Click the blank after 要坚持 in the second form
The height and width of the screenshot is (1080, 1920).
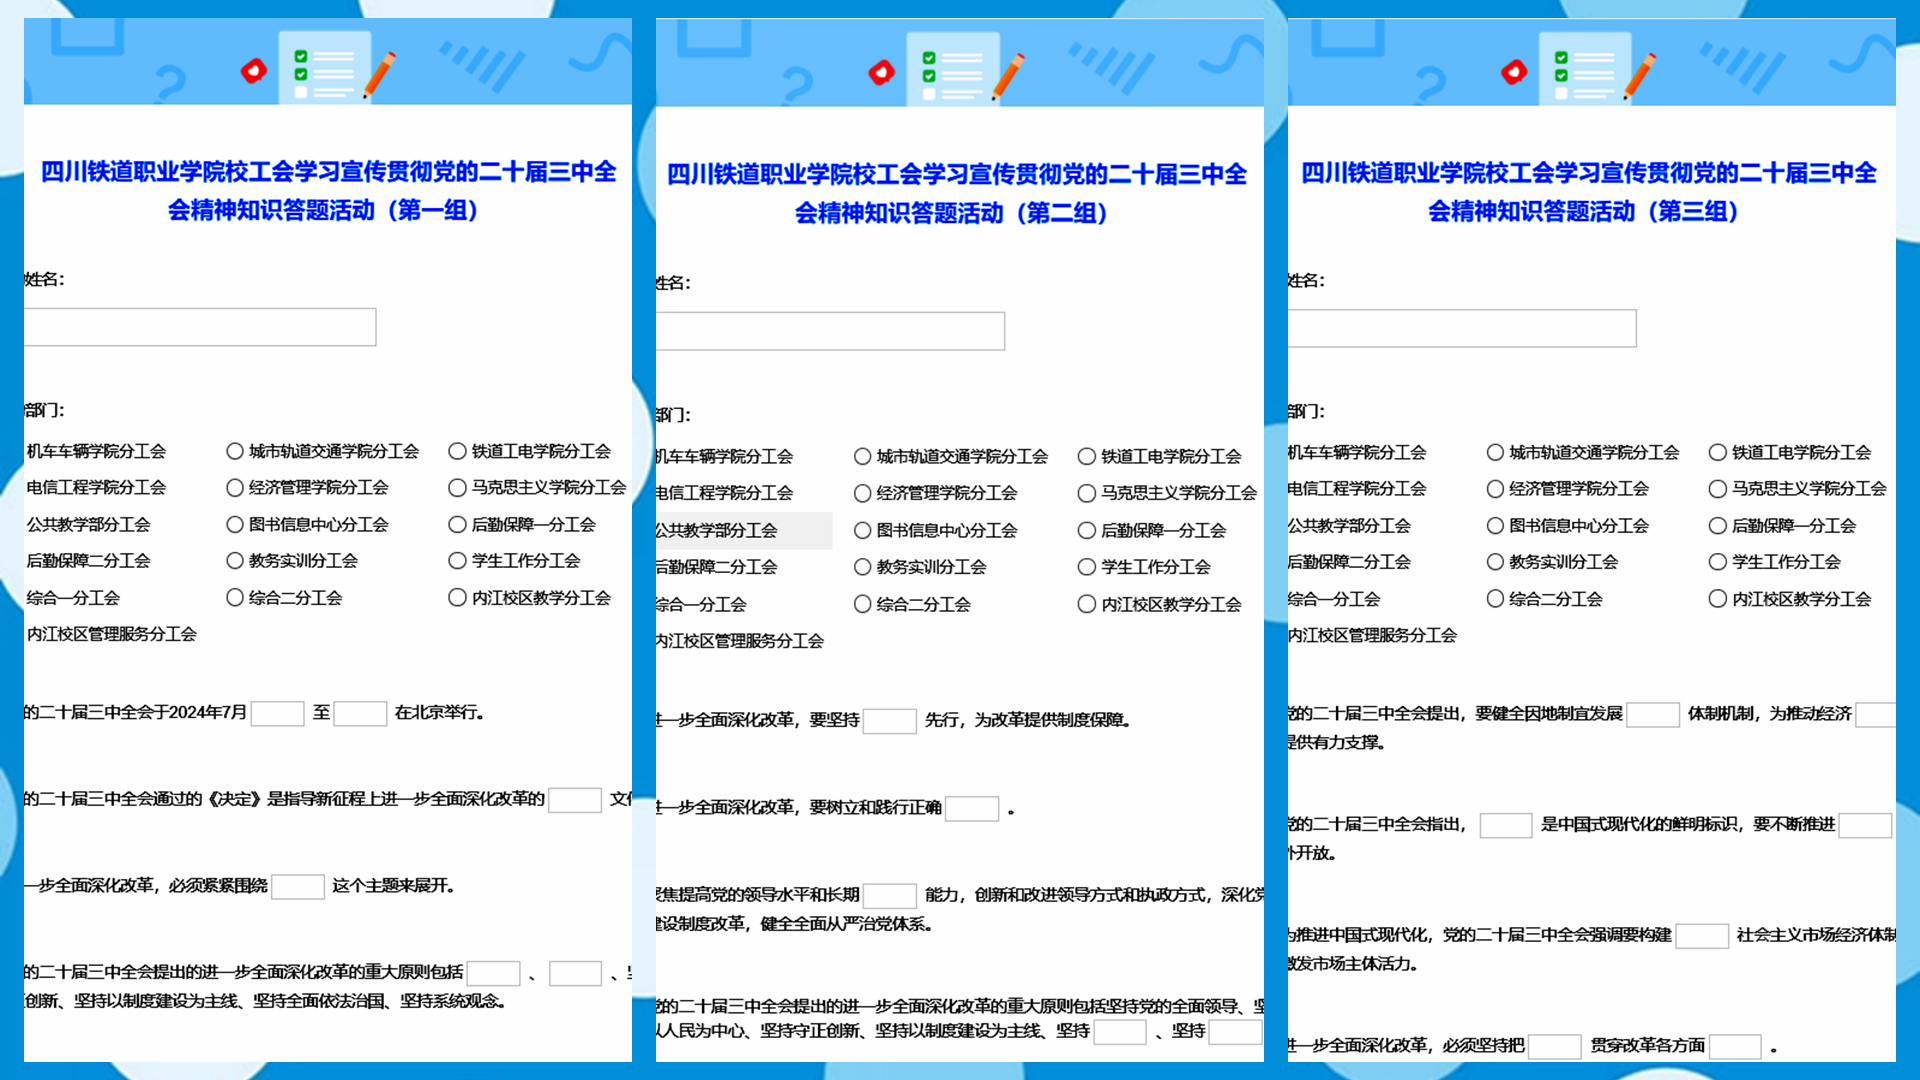[890, 720]
